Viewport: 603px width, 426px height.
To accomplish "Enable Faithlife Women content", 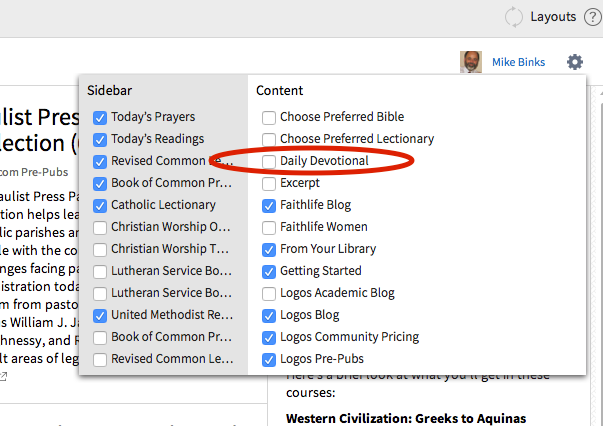I will (x=269, y=228).
